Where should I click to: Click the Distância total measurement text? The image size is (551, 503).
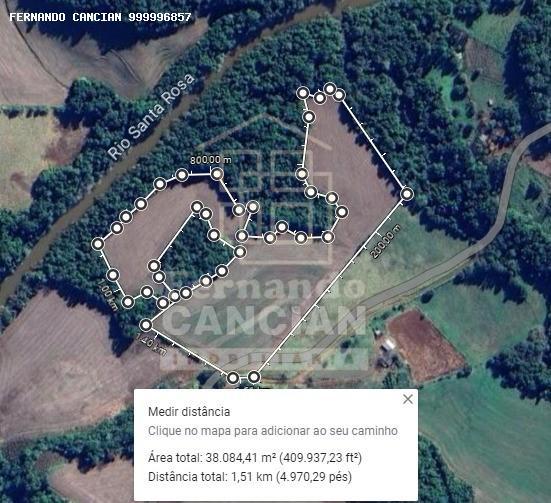(x=250, y=477)
